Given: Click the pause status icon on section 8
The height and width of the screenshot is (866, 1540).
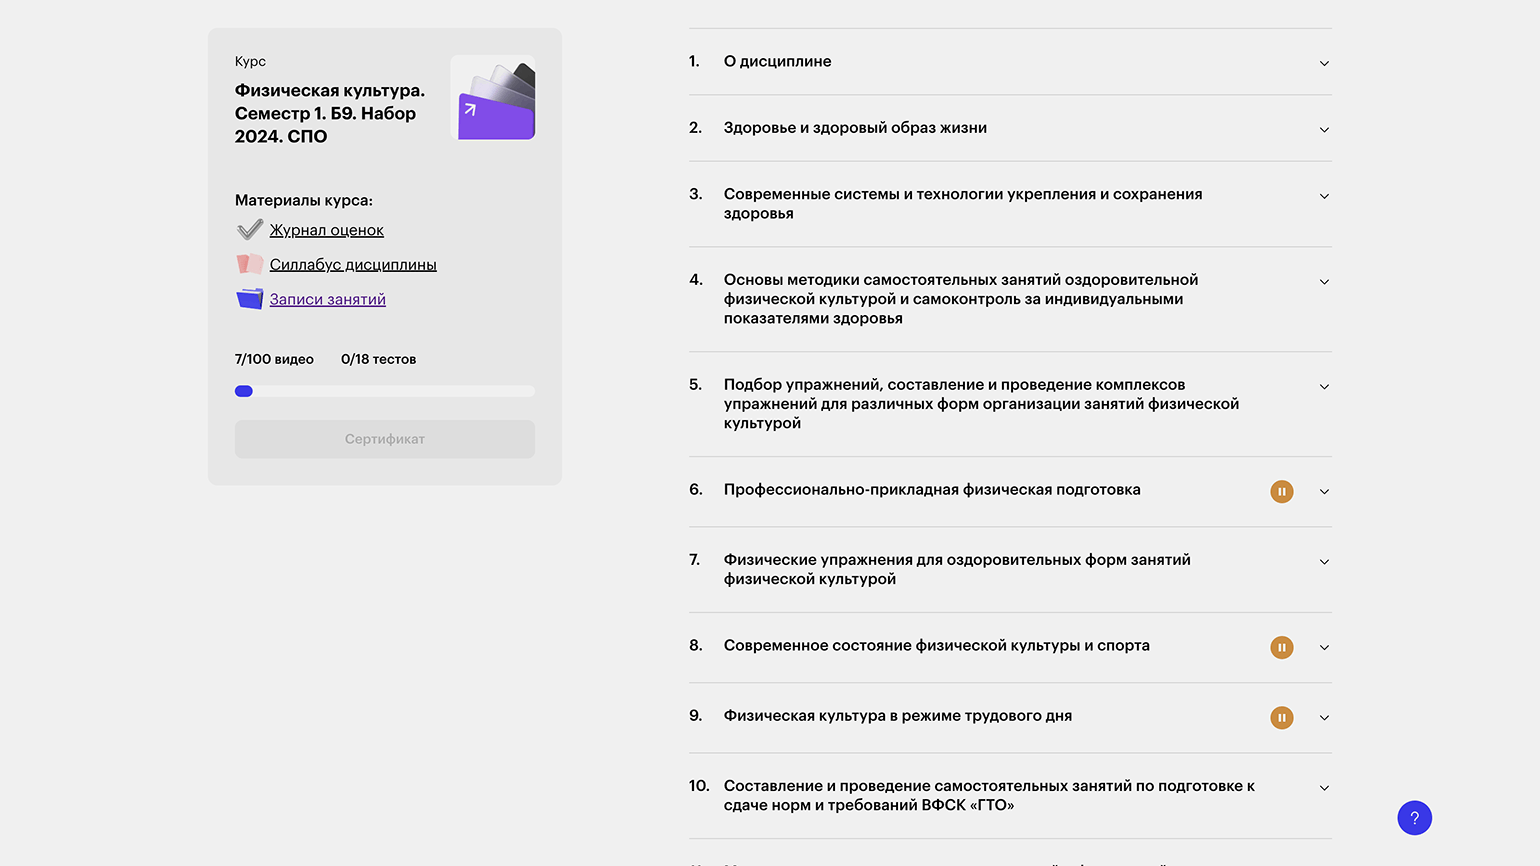Looking at the screenshot, I should (1281, 647).
